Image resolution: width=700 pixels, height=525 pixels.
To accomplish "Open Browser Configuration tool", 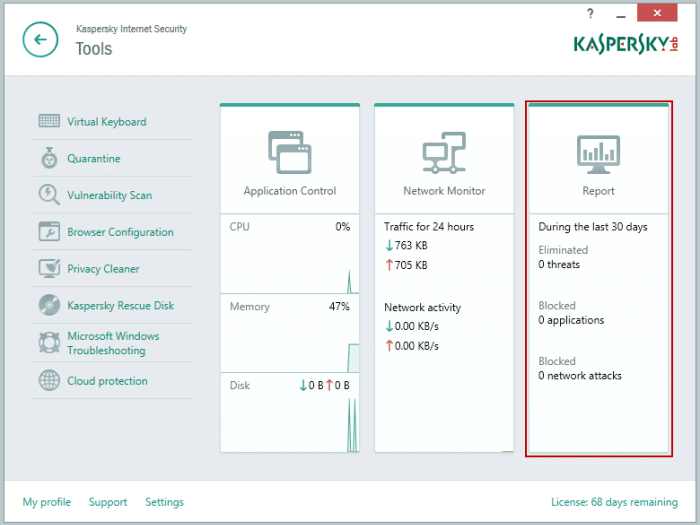I will (121, 232).
